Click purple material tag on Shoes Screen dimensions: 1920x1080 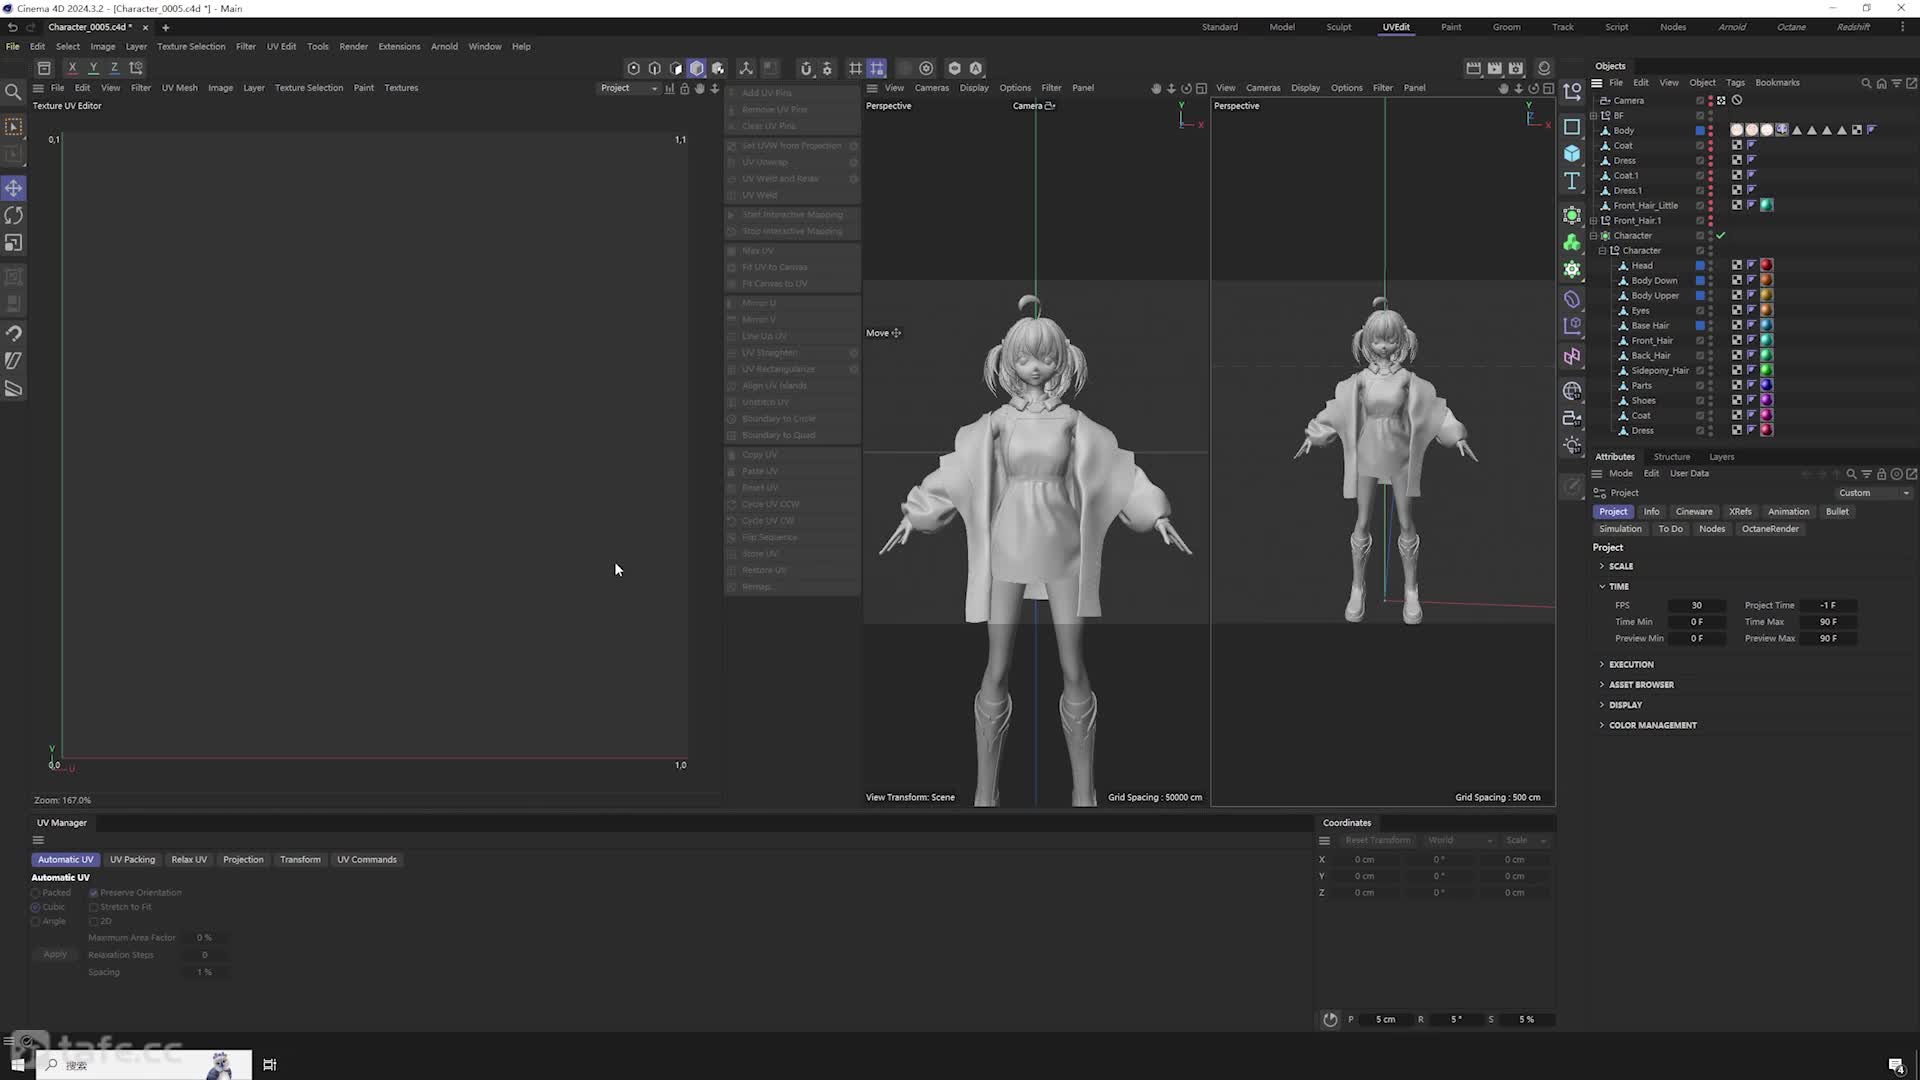coord(1766,400)
